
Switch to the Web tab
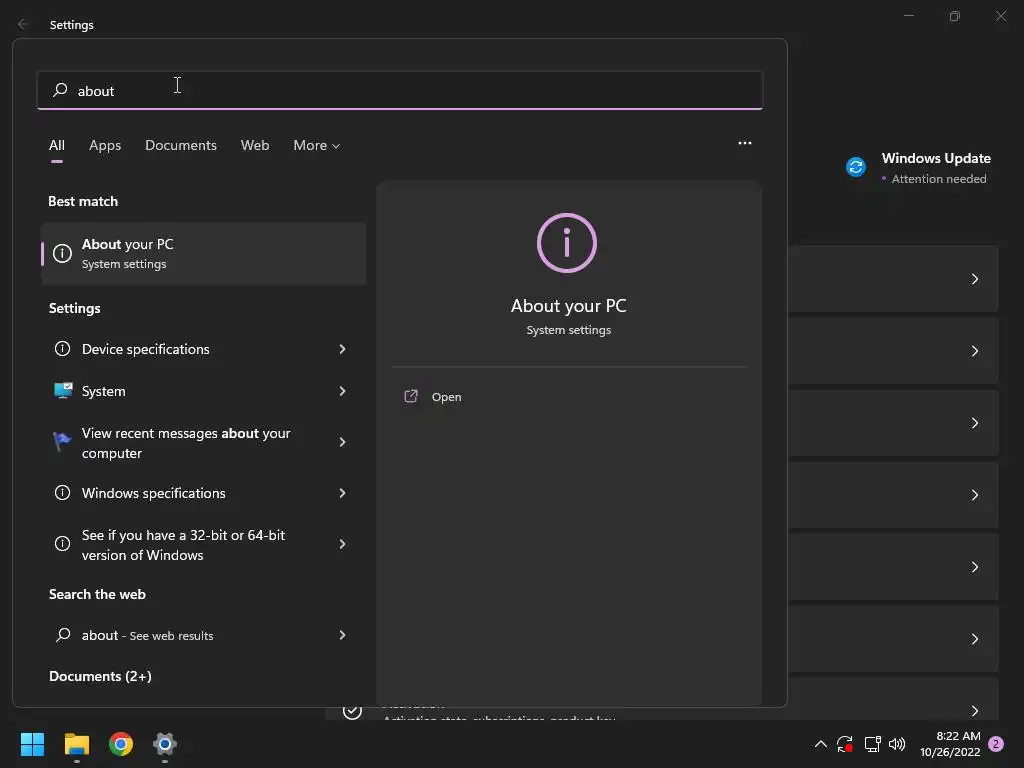pyautogui.click(x=255, y=145)
